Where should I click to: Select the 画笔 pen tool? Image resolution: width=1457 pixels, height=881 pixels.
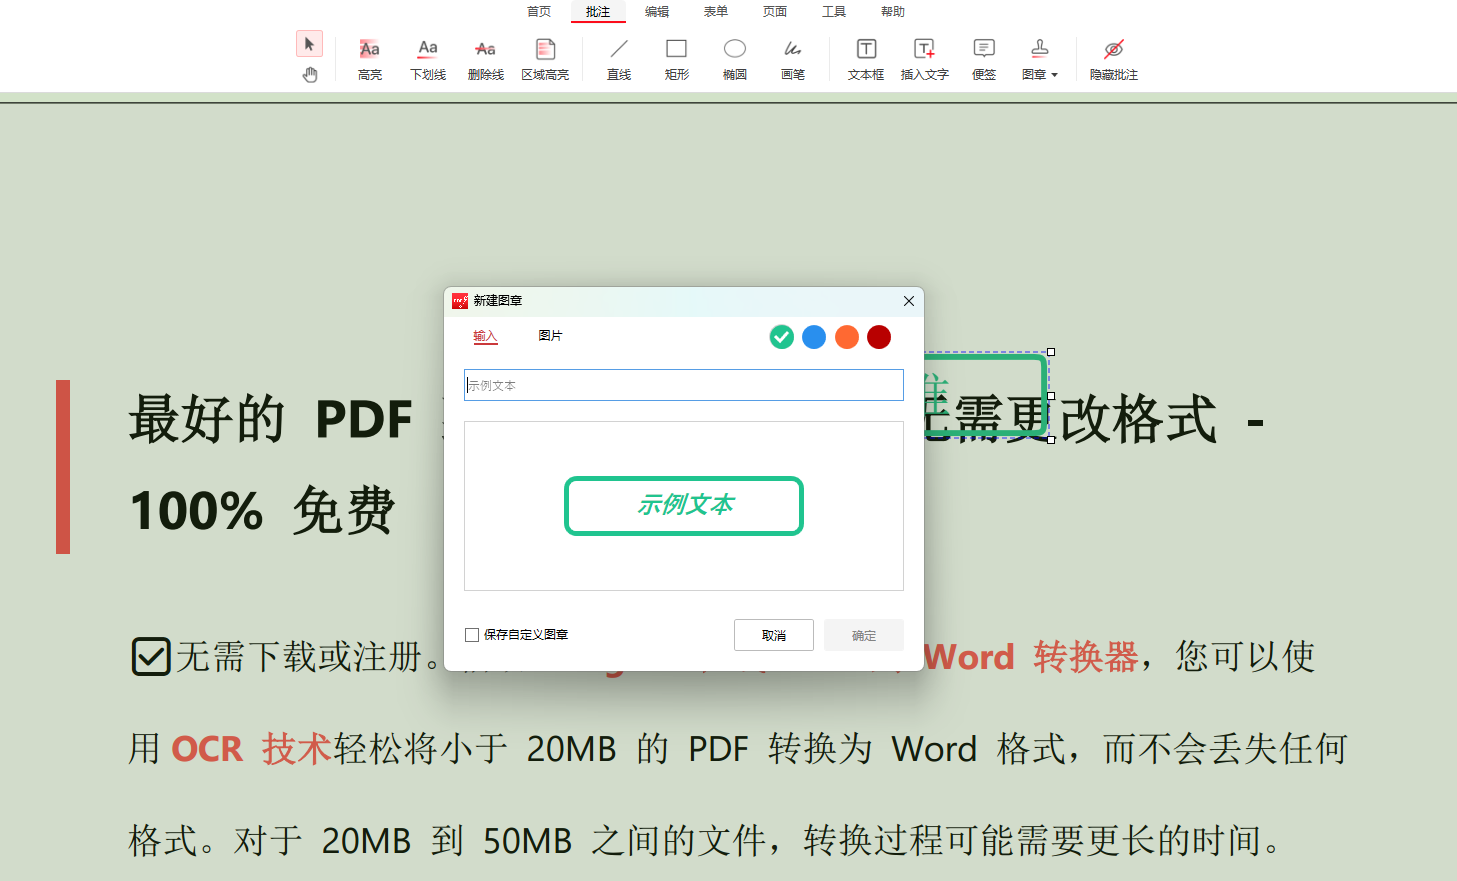(793, 60)
